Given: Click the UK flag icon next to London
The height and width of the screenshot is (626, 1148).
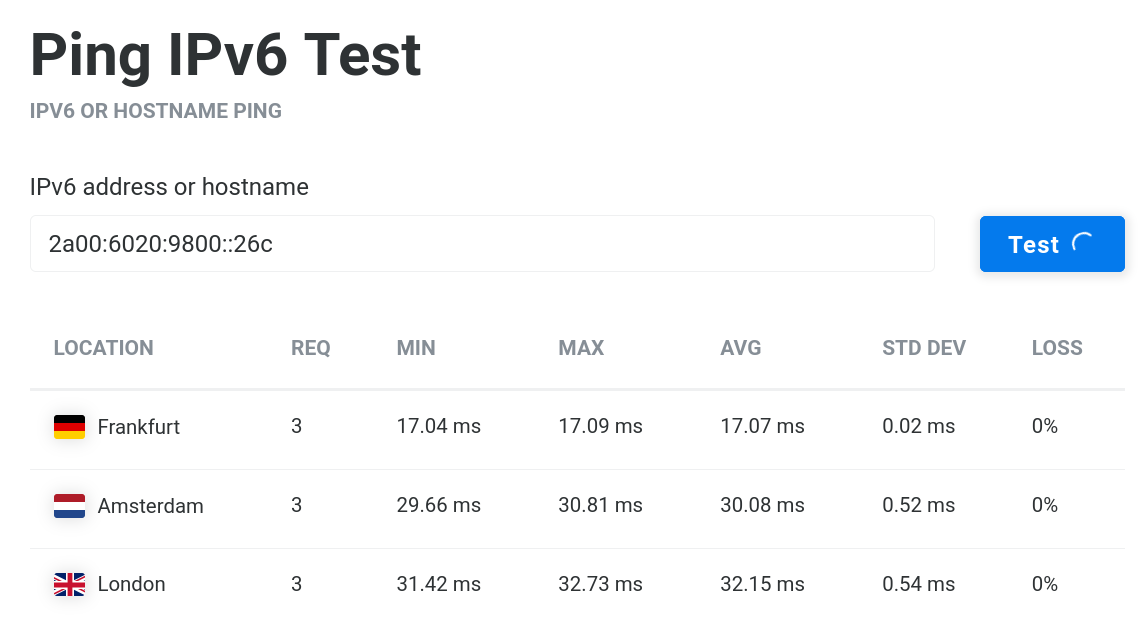Looking at the screenshot, I should 70,584.
